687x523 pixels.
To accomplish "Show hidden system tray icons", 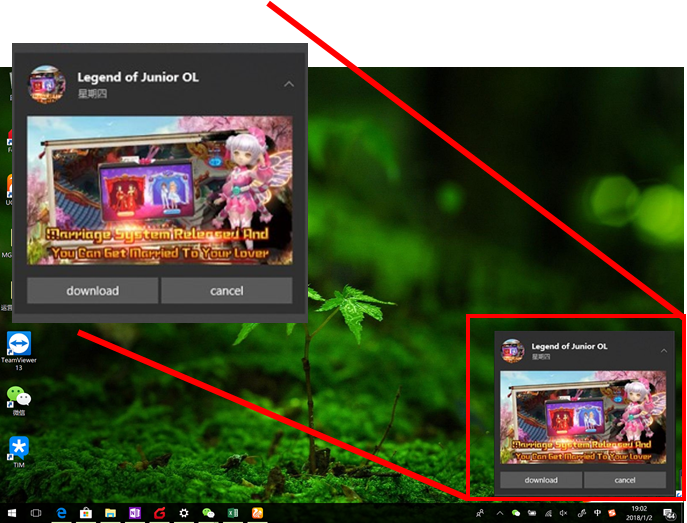I will click(500, 513).
